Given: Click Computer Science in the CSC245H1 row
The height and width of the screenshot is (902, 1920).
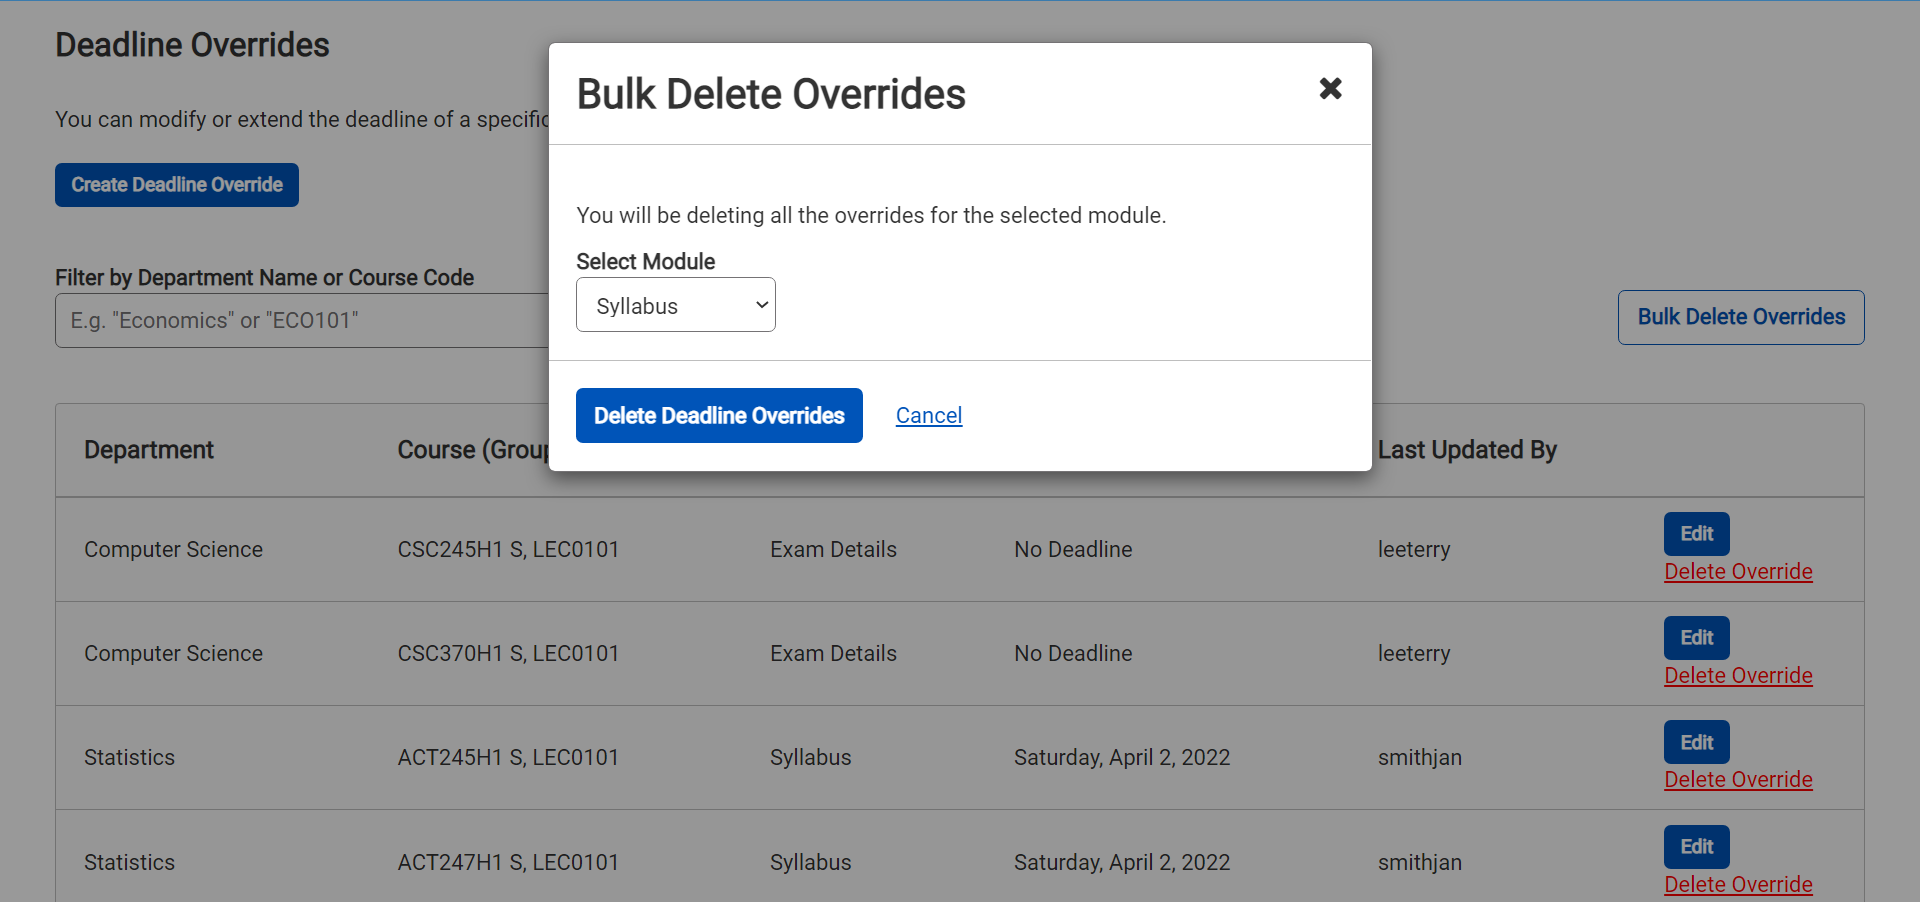Looking at the screenshot, I should coord(173,549).
